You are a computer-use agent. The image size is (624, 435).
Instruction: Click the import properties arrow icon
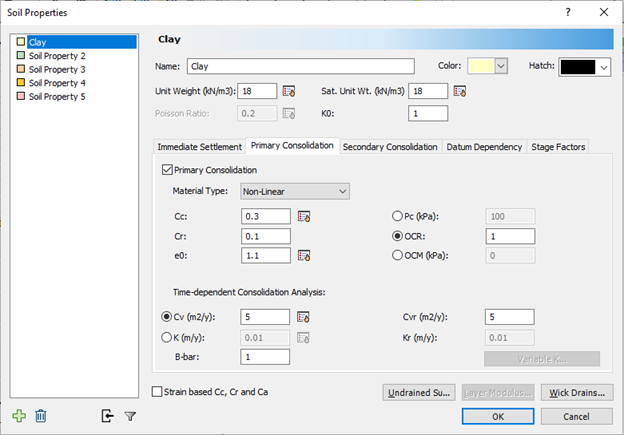107,416
